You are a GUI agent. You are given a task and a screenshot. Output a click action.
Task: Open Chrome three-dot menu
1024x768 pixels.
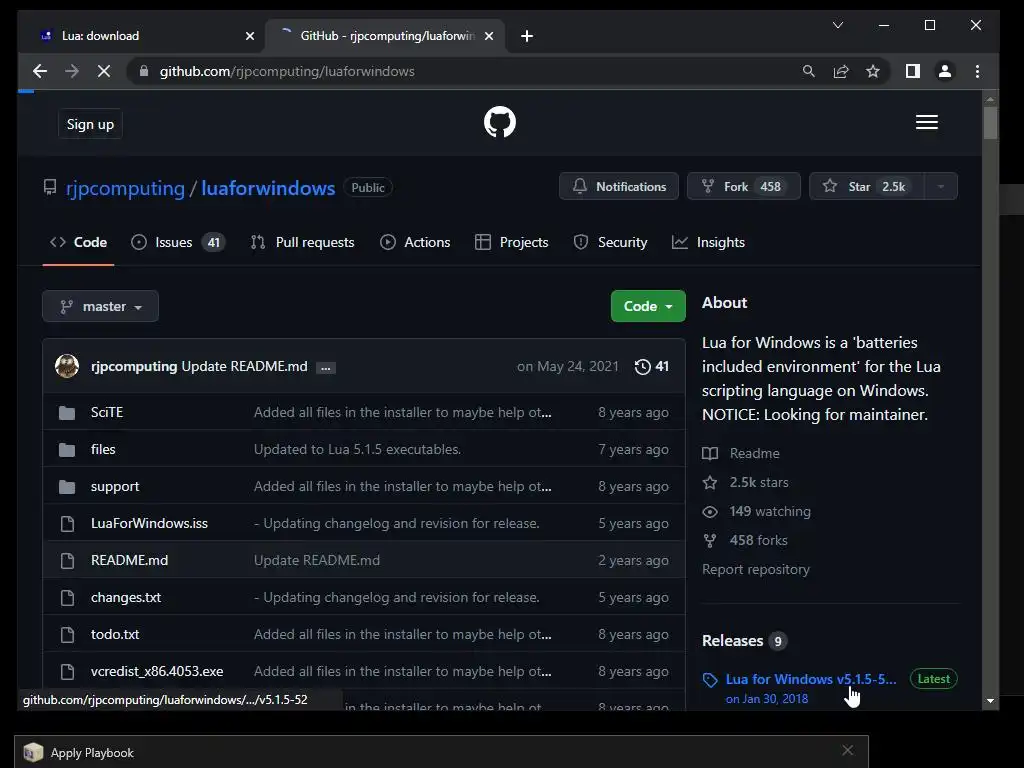[978, 71]
